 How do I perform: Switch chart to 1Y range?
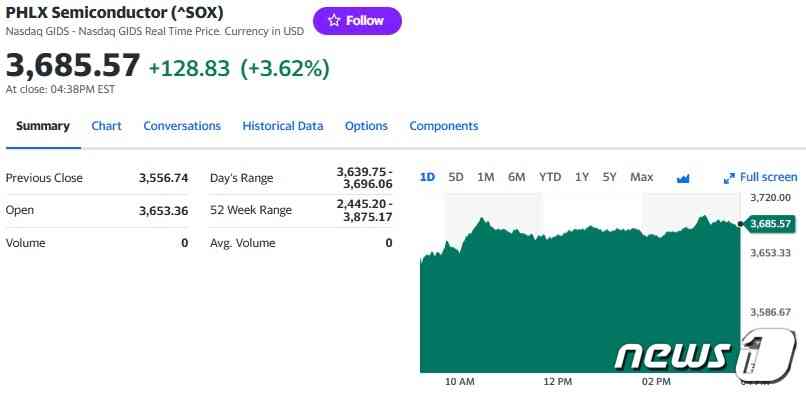click(x=582, y=177)
